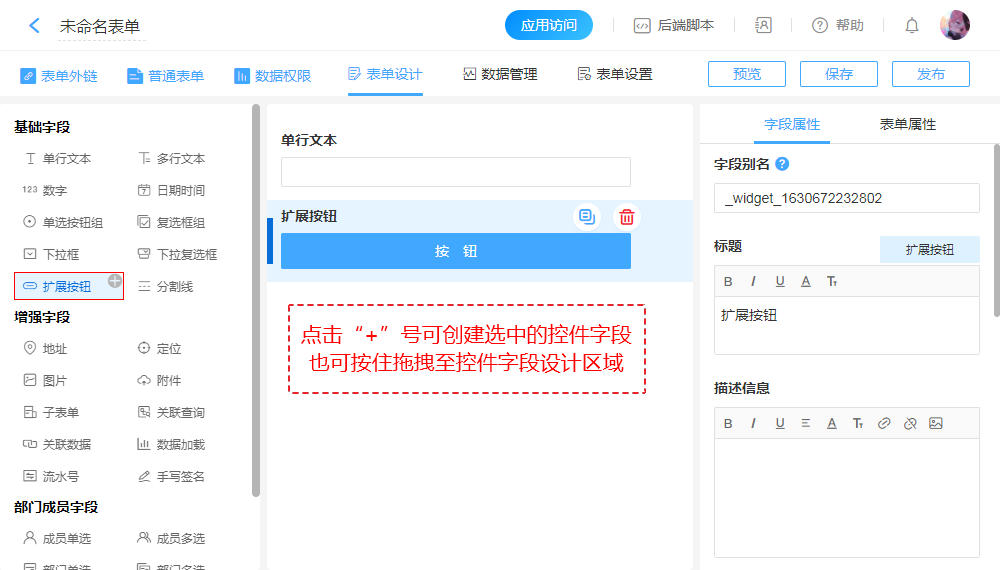Open the notification bell
This screenshot has width=1000, height=570.
tap(911, 26)
